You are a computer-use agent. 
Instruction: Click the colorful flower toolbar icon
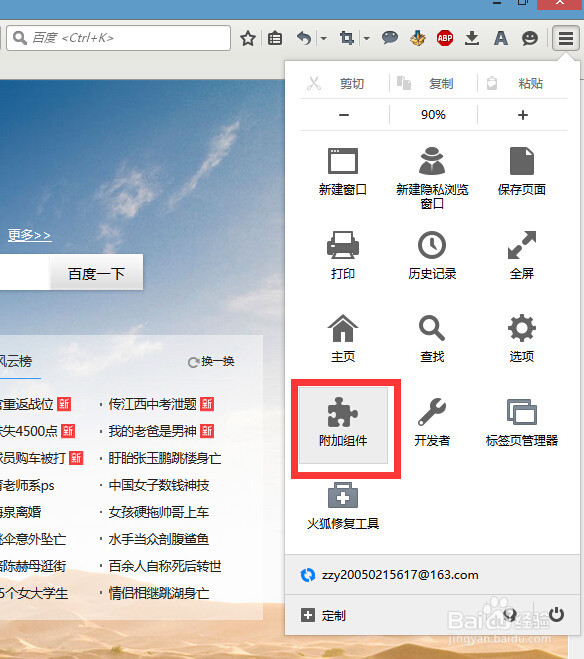(x=418, y=38)
